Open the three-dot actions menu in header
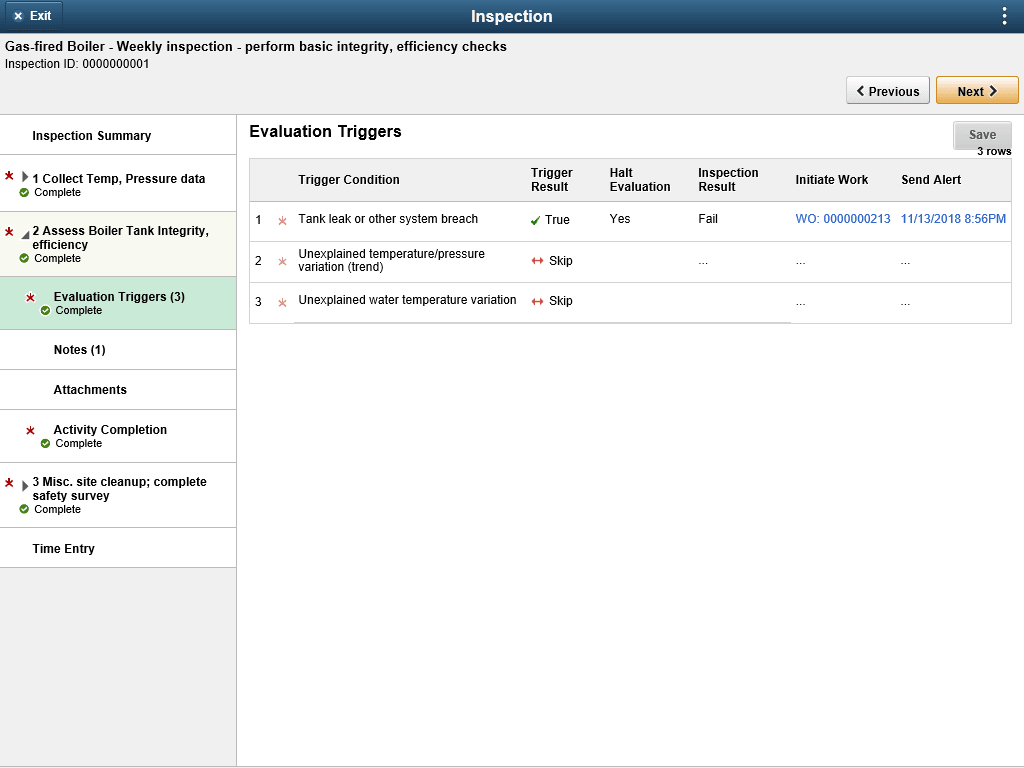Image resolution: width=1024 pixels, height=768 pixels. 1004,16
